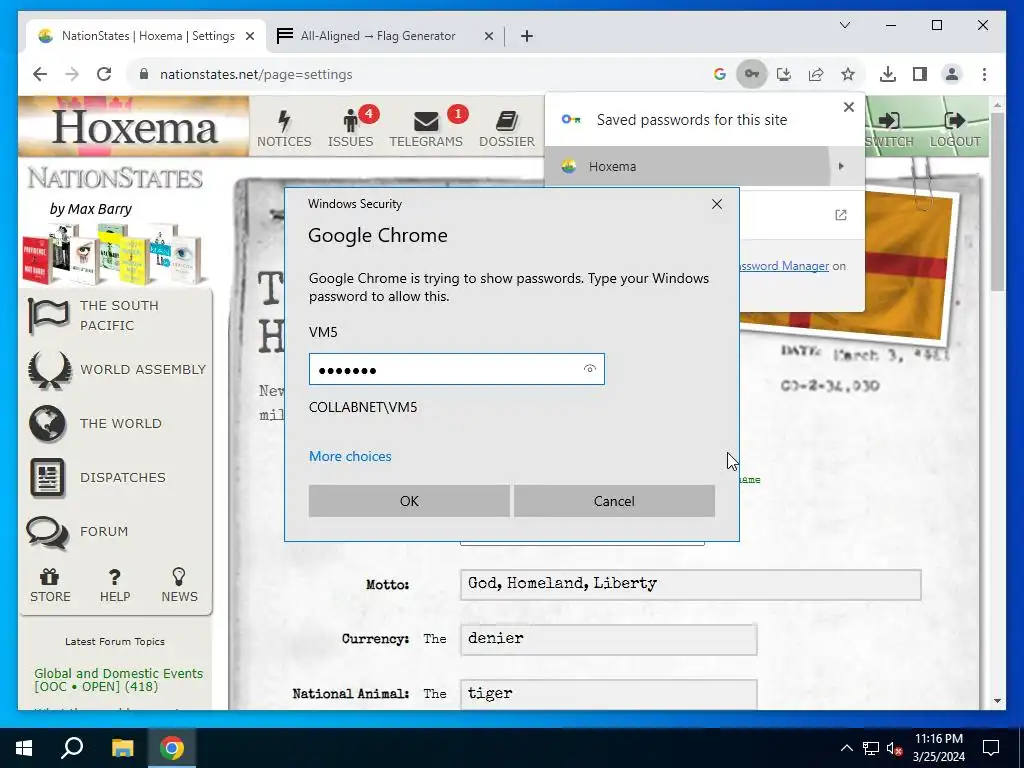Open tab search dropdown chevron

pos(844,25)
